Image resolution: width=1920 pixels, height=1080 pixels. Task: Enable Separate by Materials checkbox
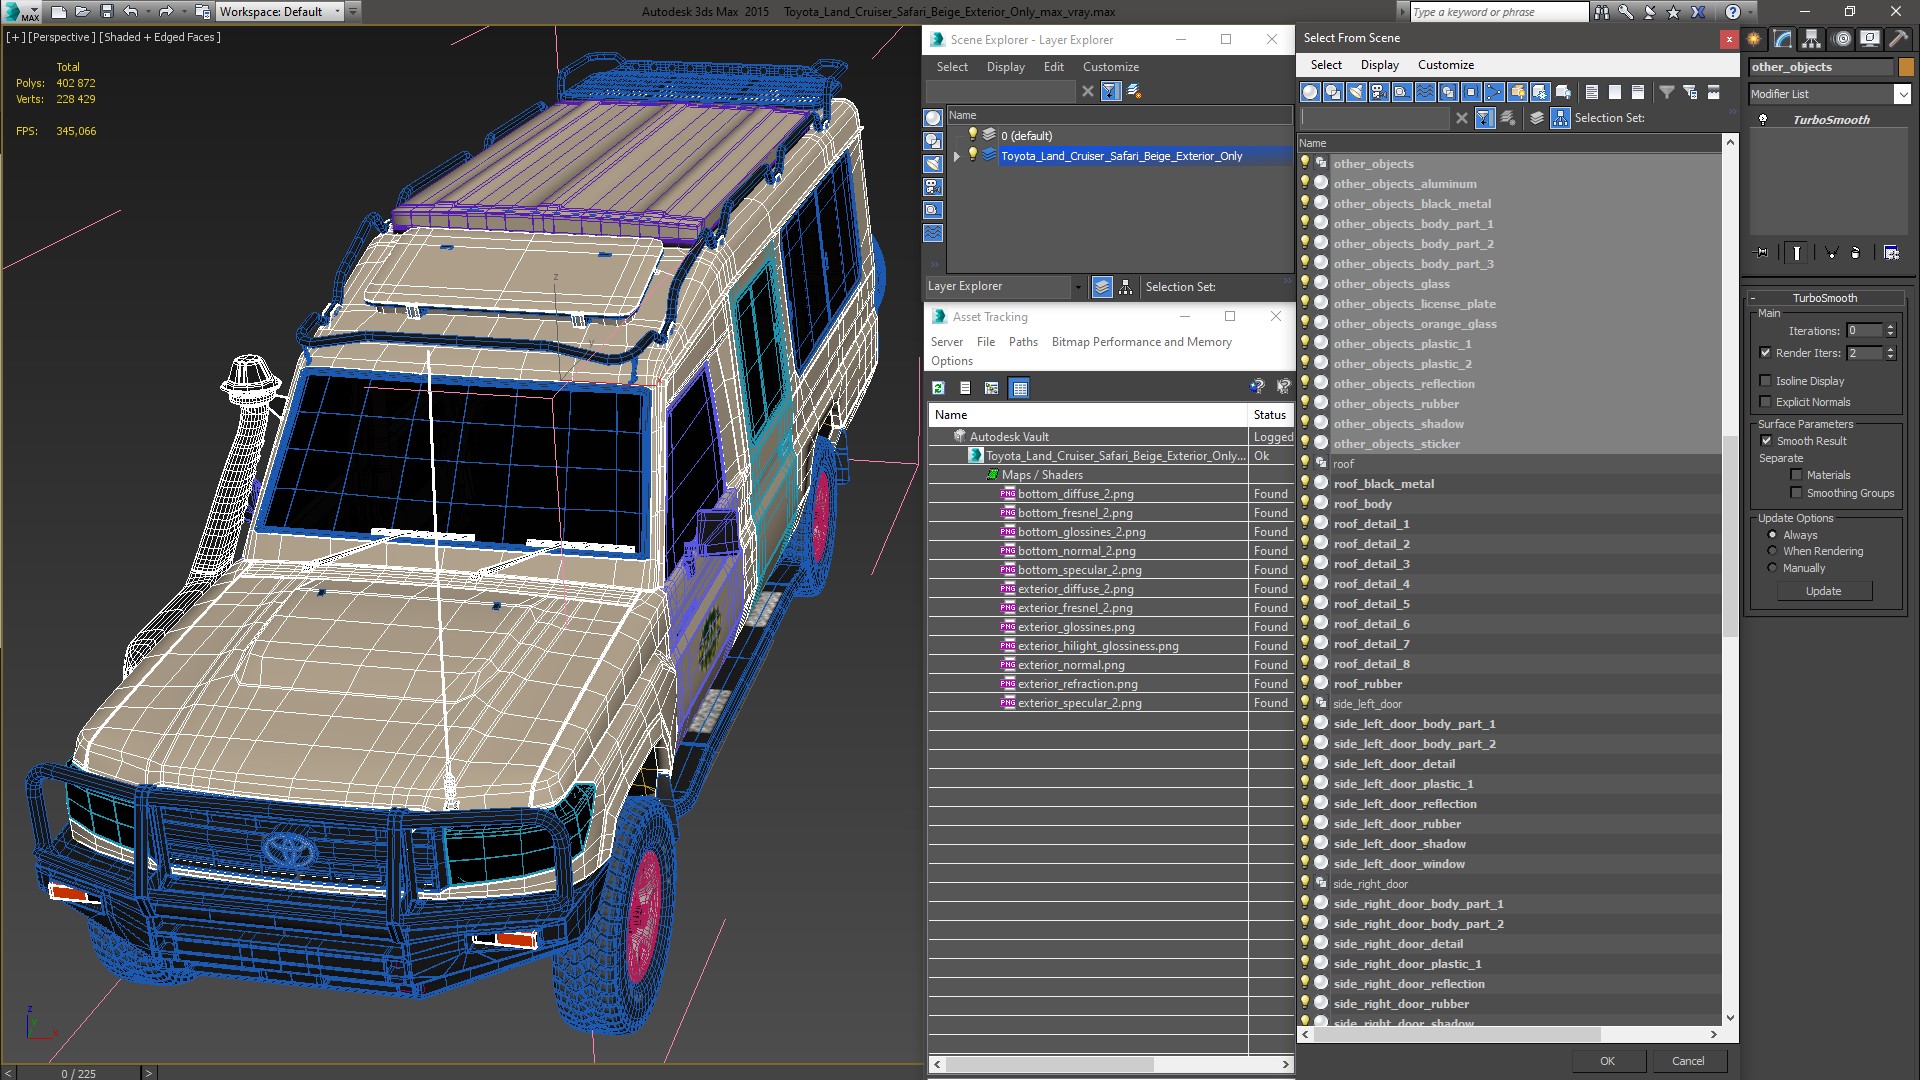coord(1796,475)
